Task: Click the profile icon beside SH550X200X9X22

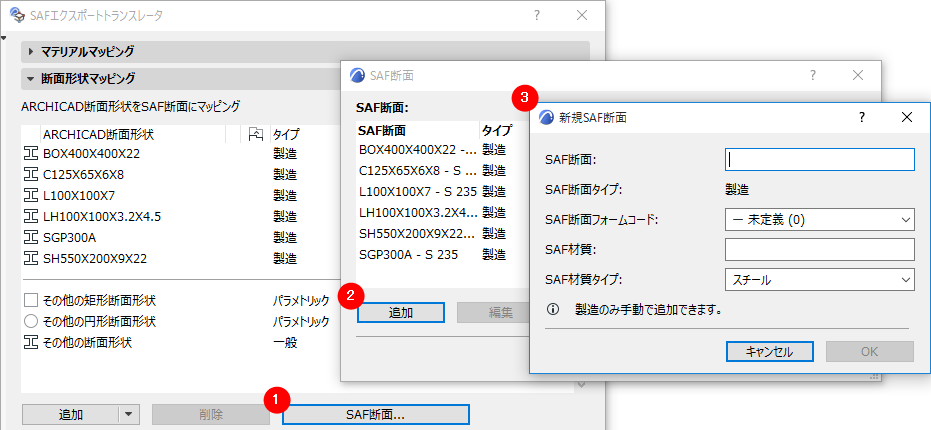Action: pyautogui.click(x=30, y=258)
